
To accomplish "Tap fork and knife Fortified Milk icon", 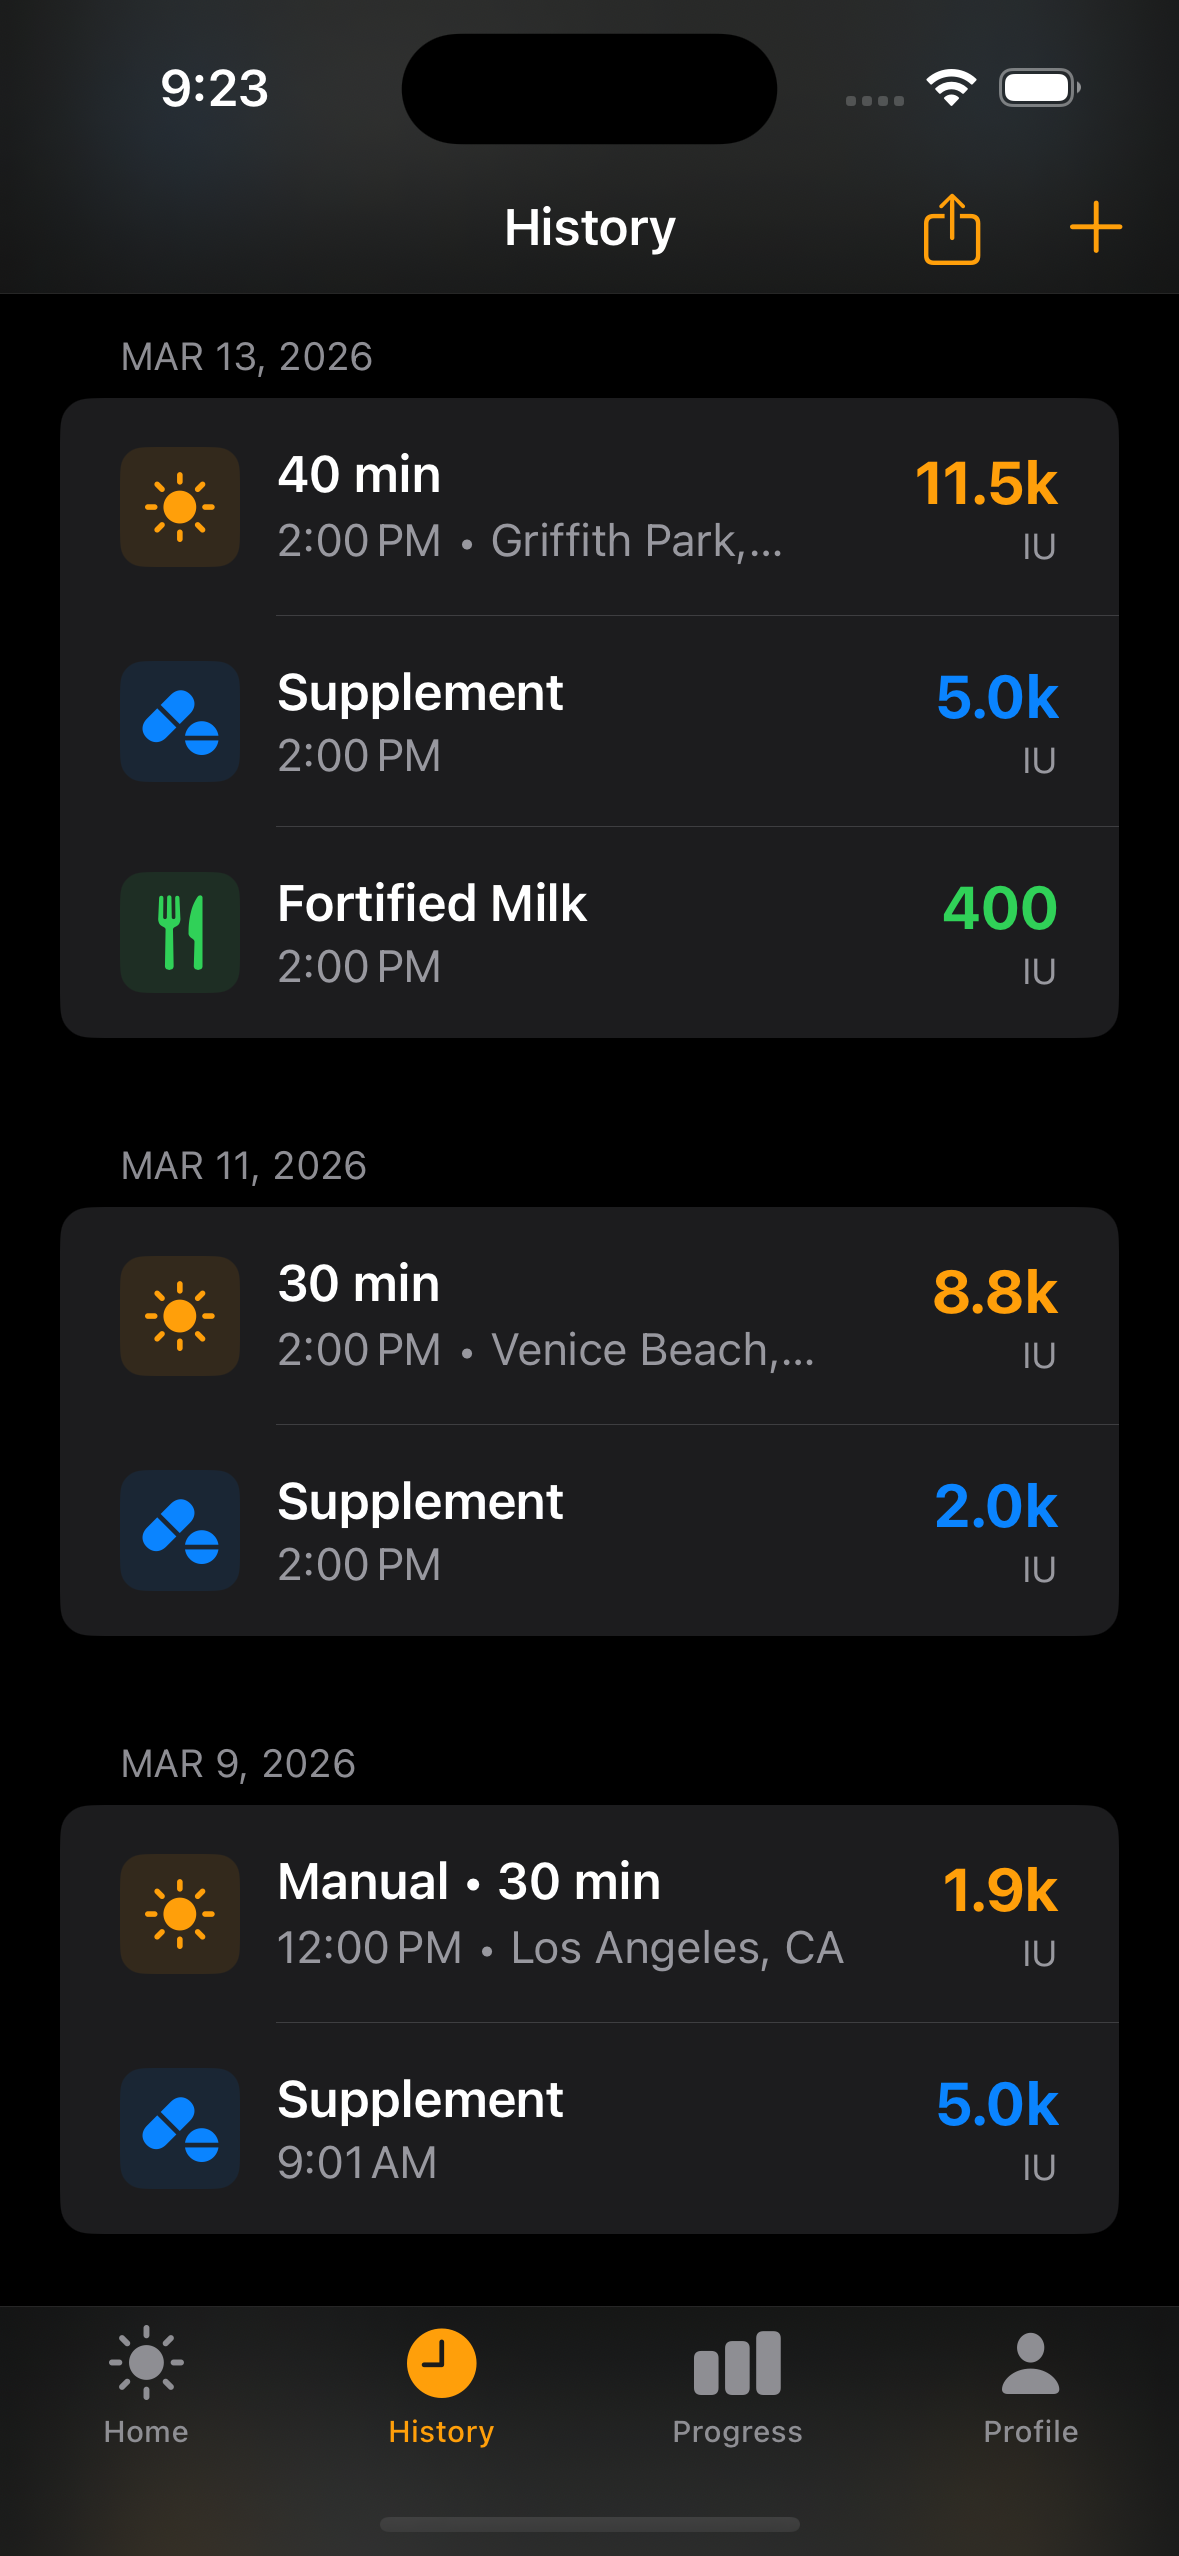I will point(180,932).
